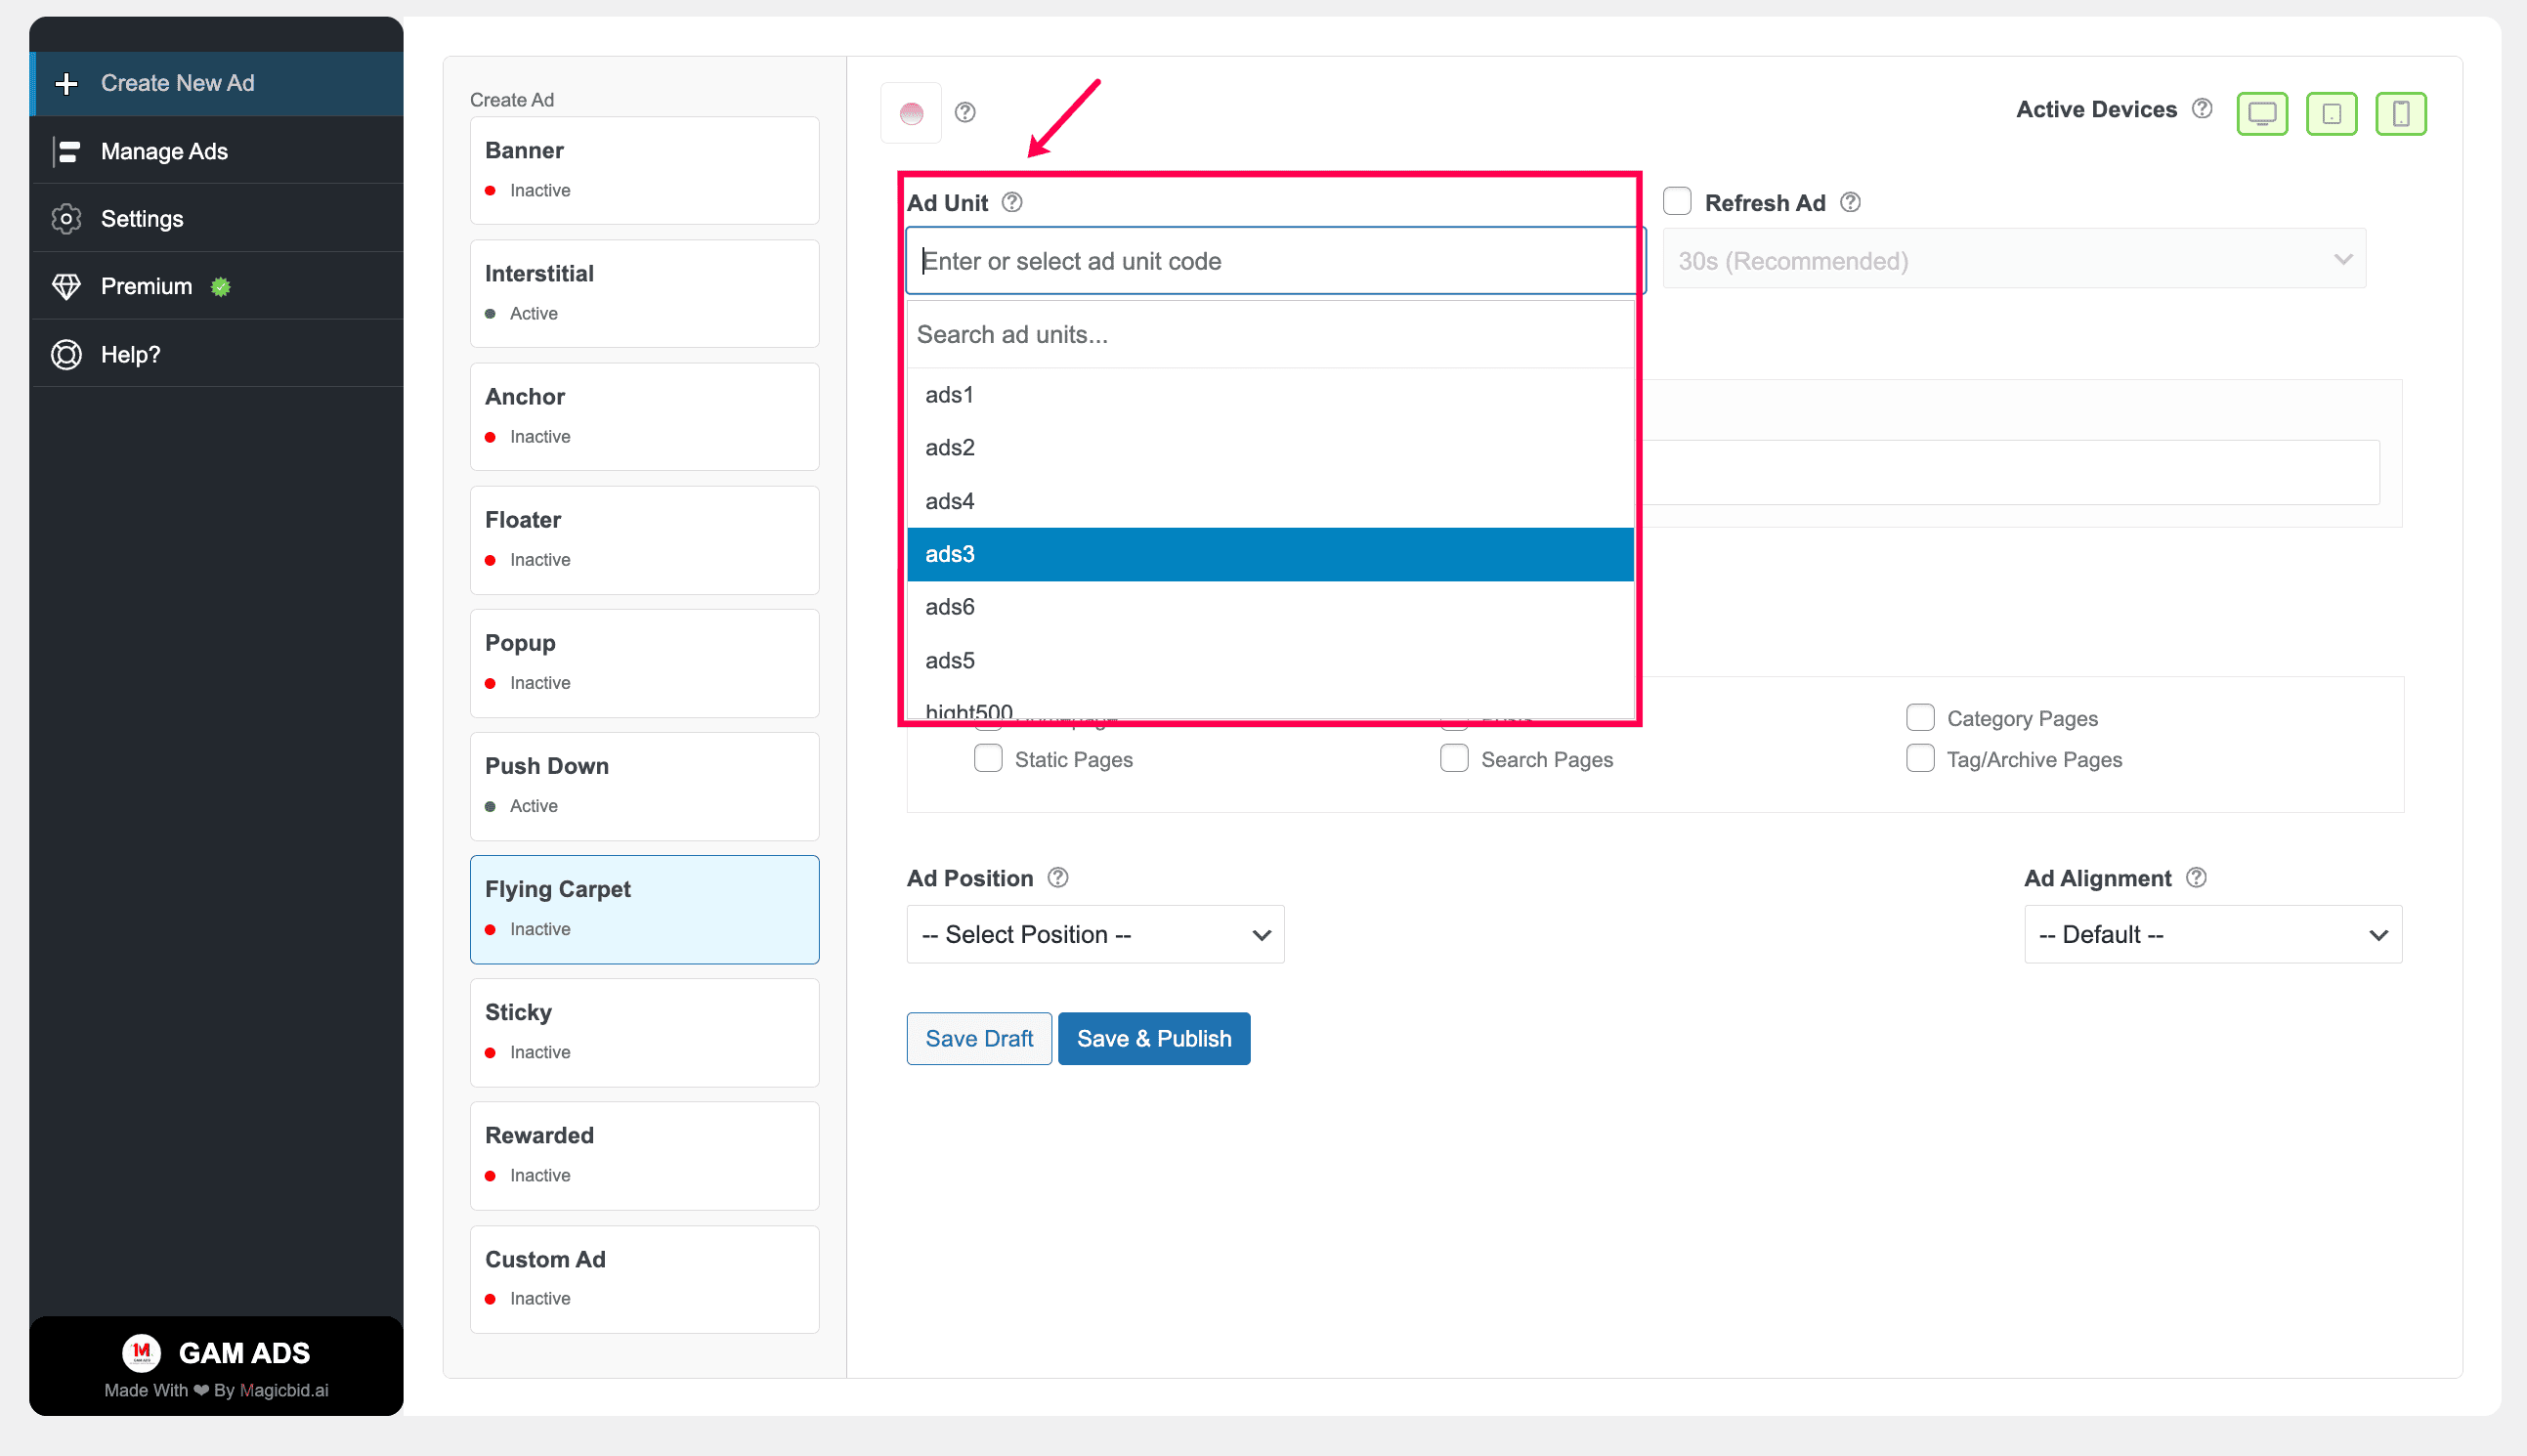Click the help icon beside the pink swatch
Image resolution: width=2527 pixels, height=1456 pixels.
click(x=964, y=112)
